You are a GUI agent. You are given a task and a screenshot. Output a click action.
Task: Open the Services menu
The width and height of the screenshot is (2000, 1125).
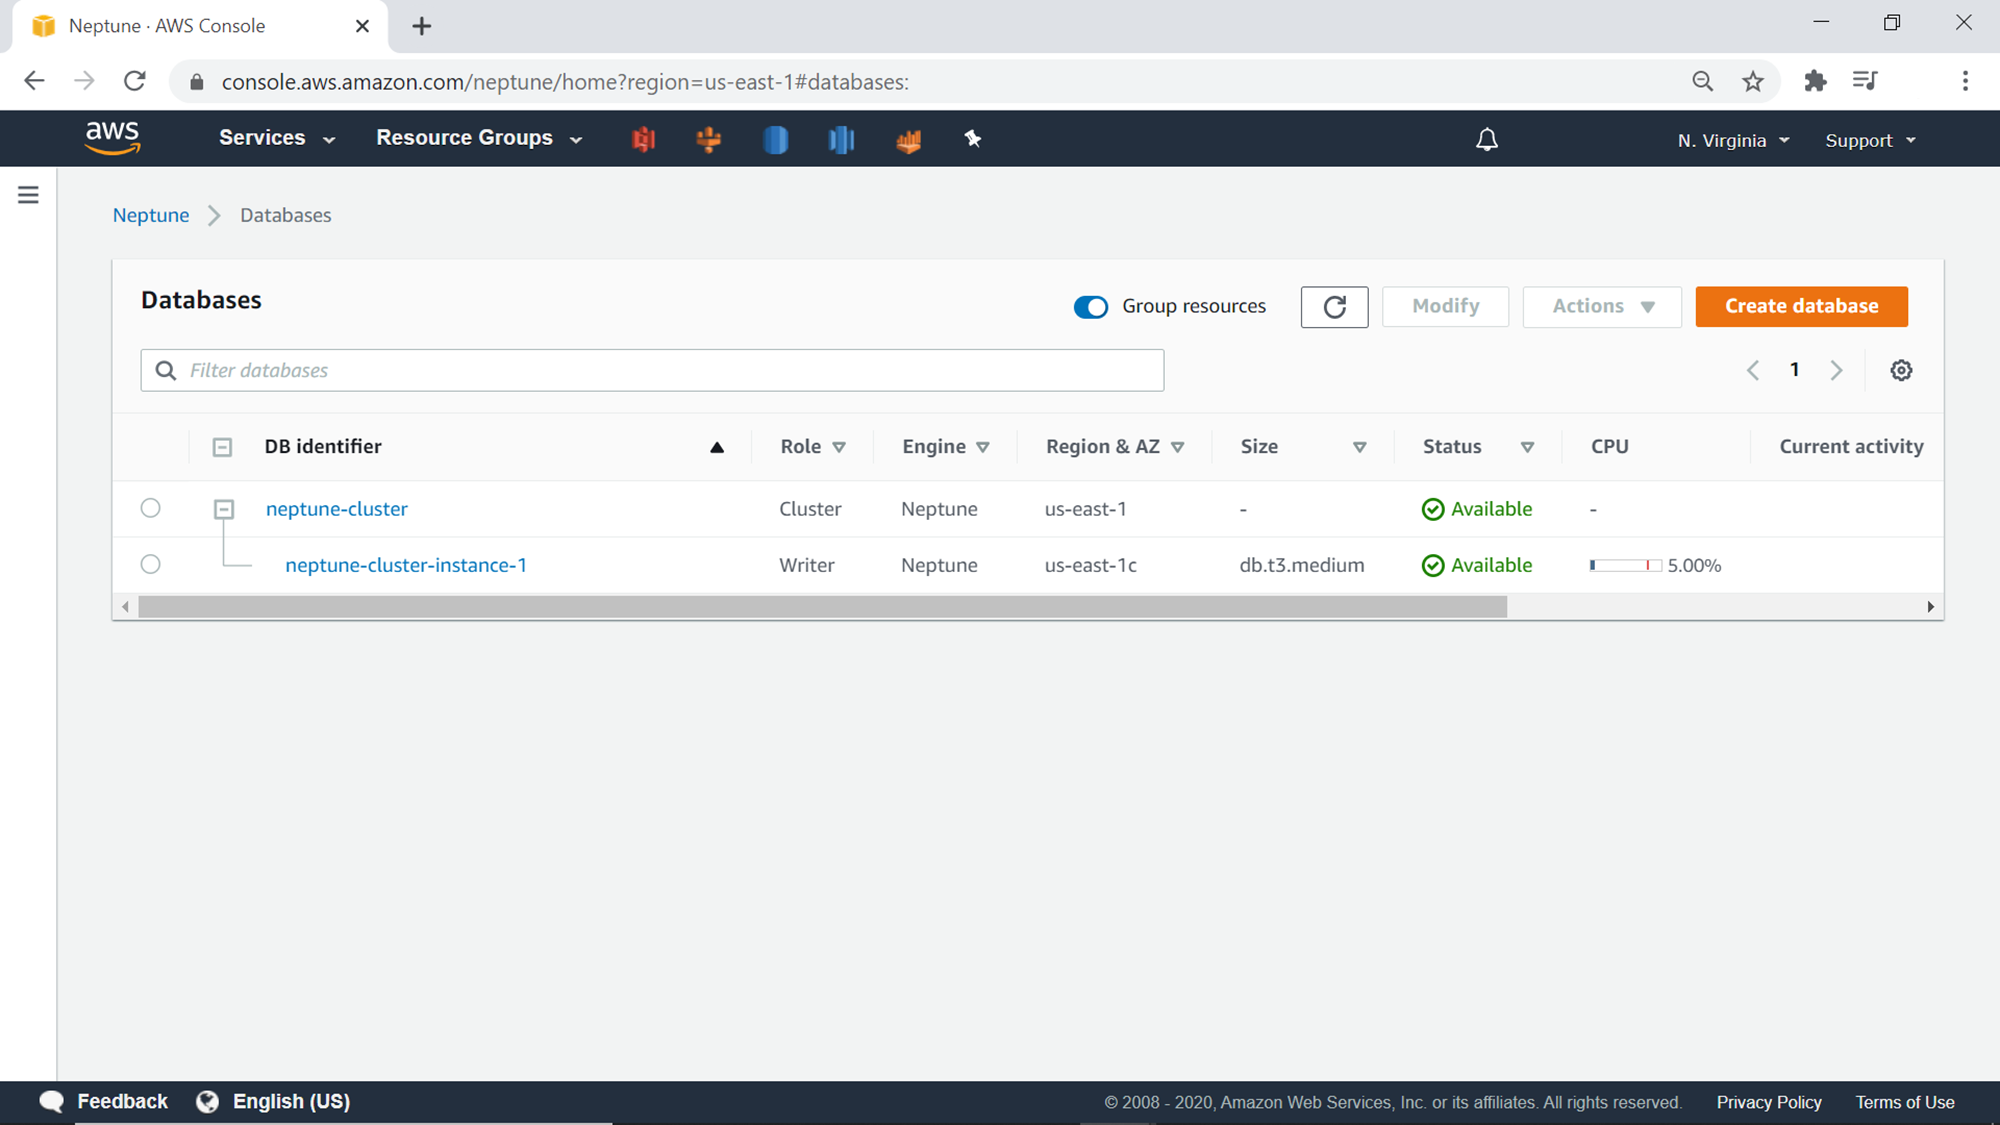tap(276, 138)
